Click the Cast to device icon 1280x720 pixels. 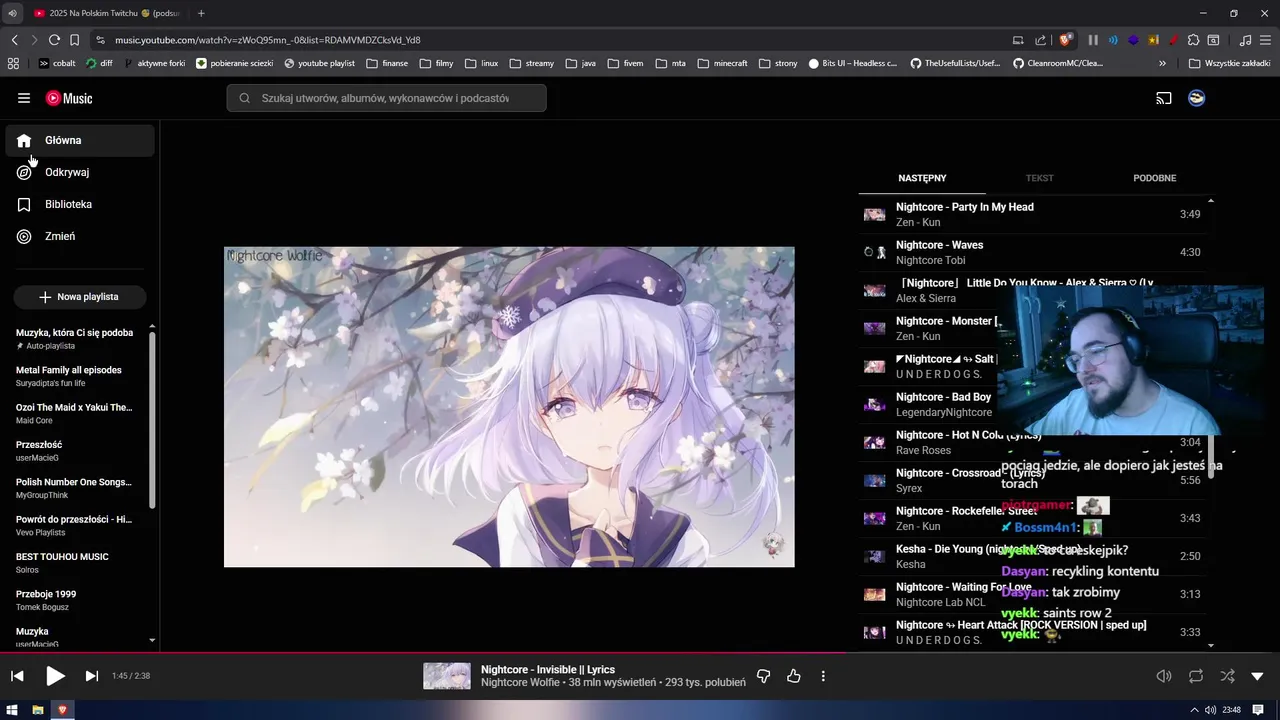(1164, 98)
